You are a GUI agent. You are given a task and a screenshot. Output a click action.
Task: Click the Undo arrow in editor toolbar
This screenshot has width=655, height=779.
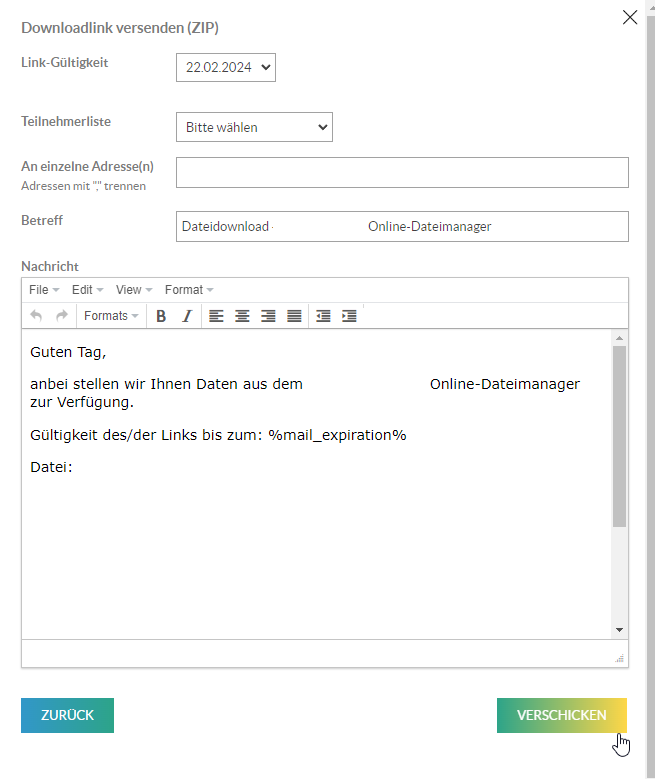(37, 316)
